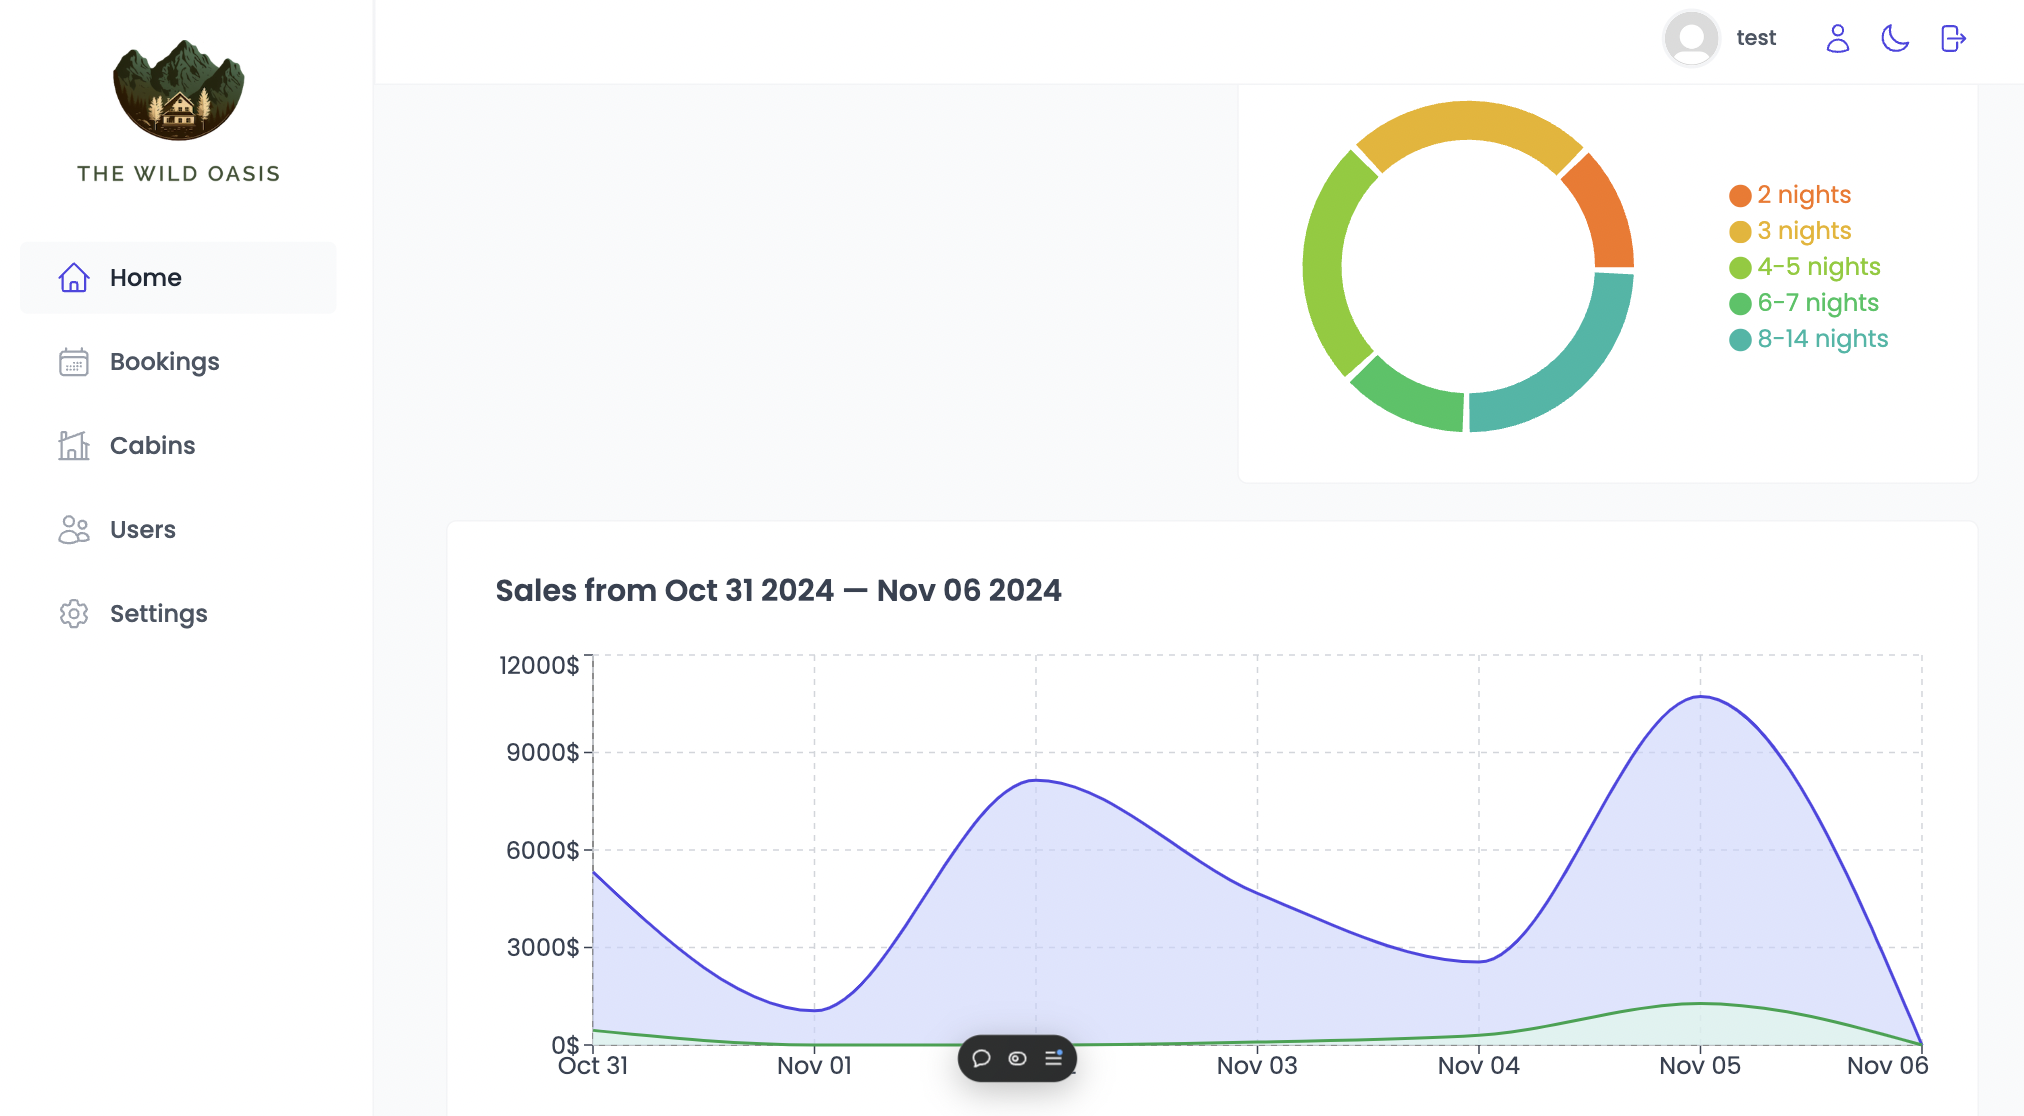The height and width of the screenshot is (1116, 2024).
Task: Click the orange dot for 2 nights
Action: [1740, 195]
